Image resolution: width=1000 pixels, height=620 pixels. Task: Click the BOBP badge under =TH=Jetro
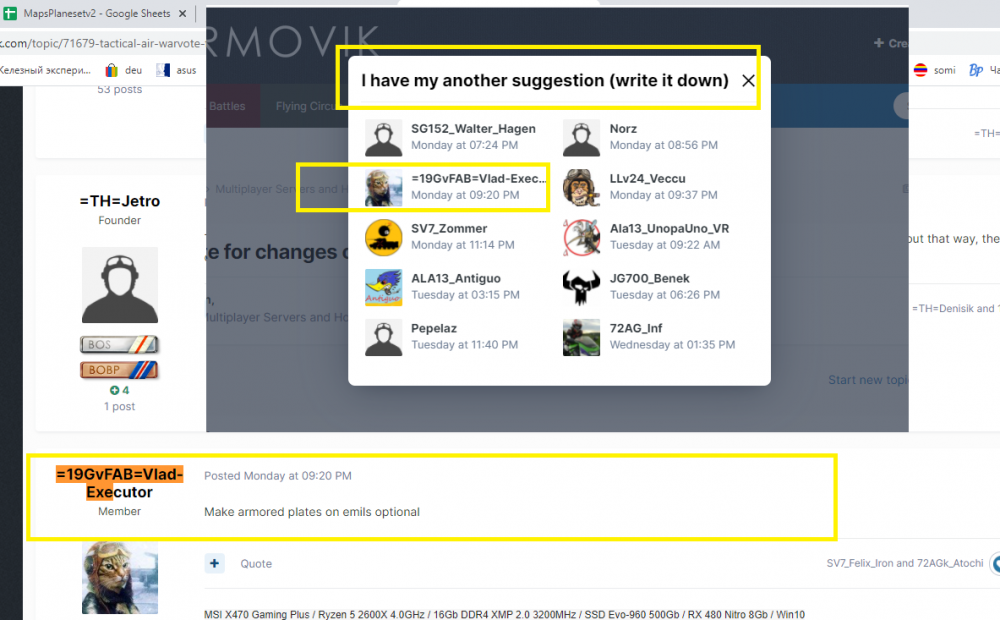coord(120,370)
